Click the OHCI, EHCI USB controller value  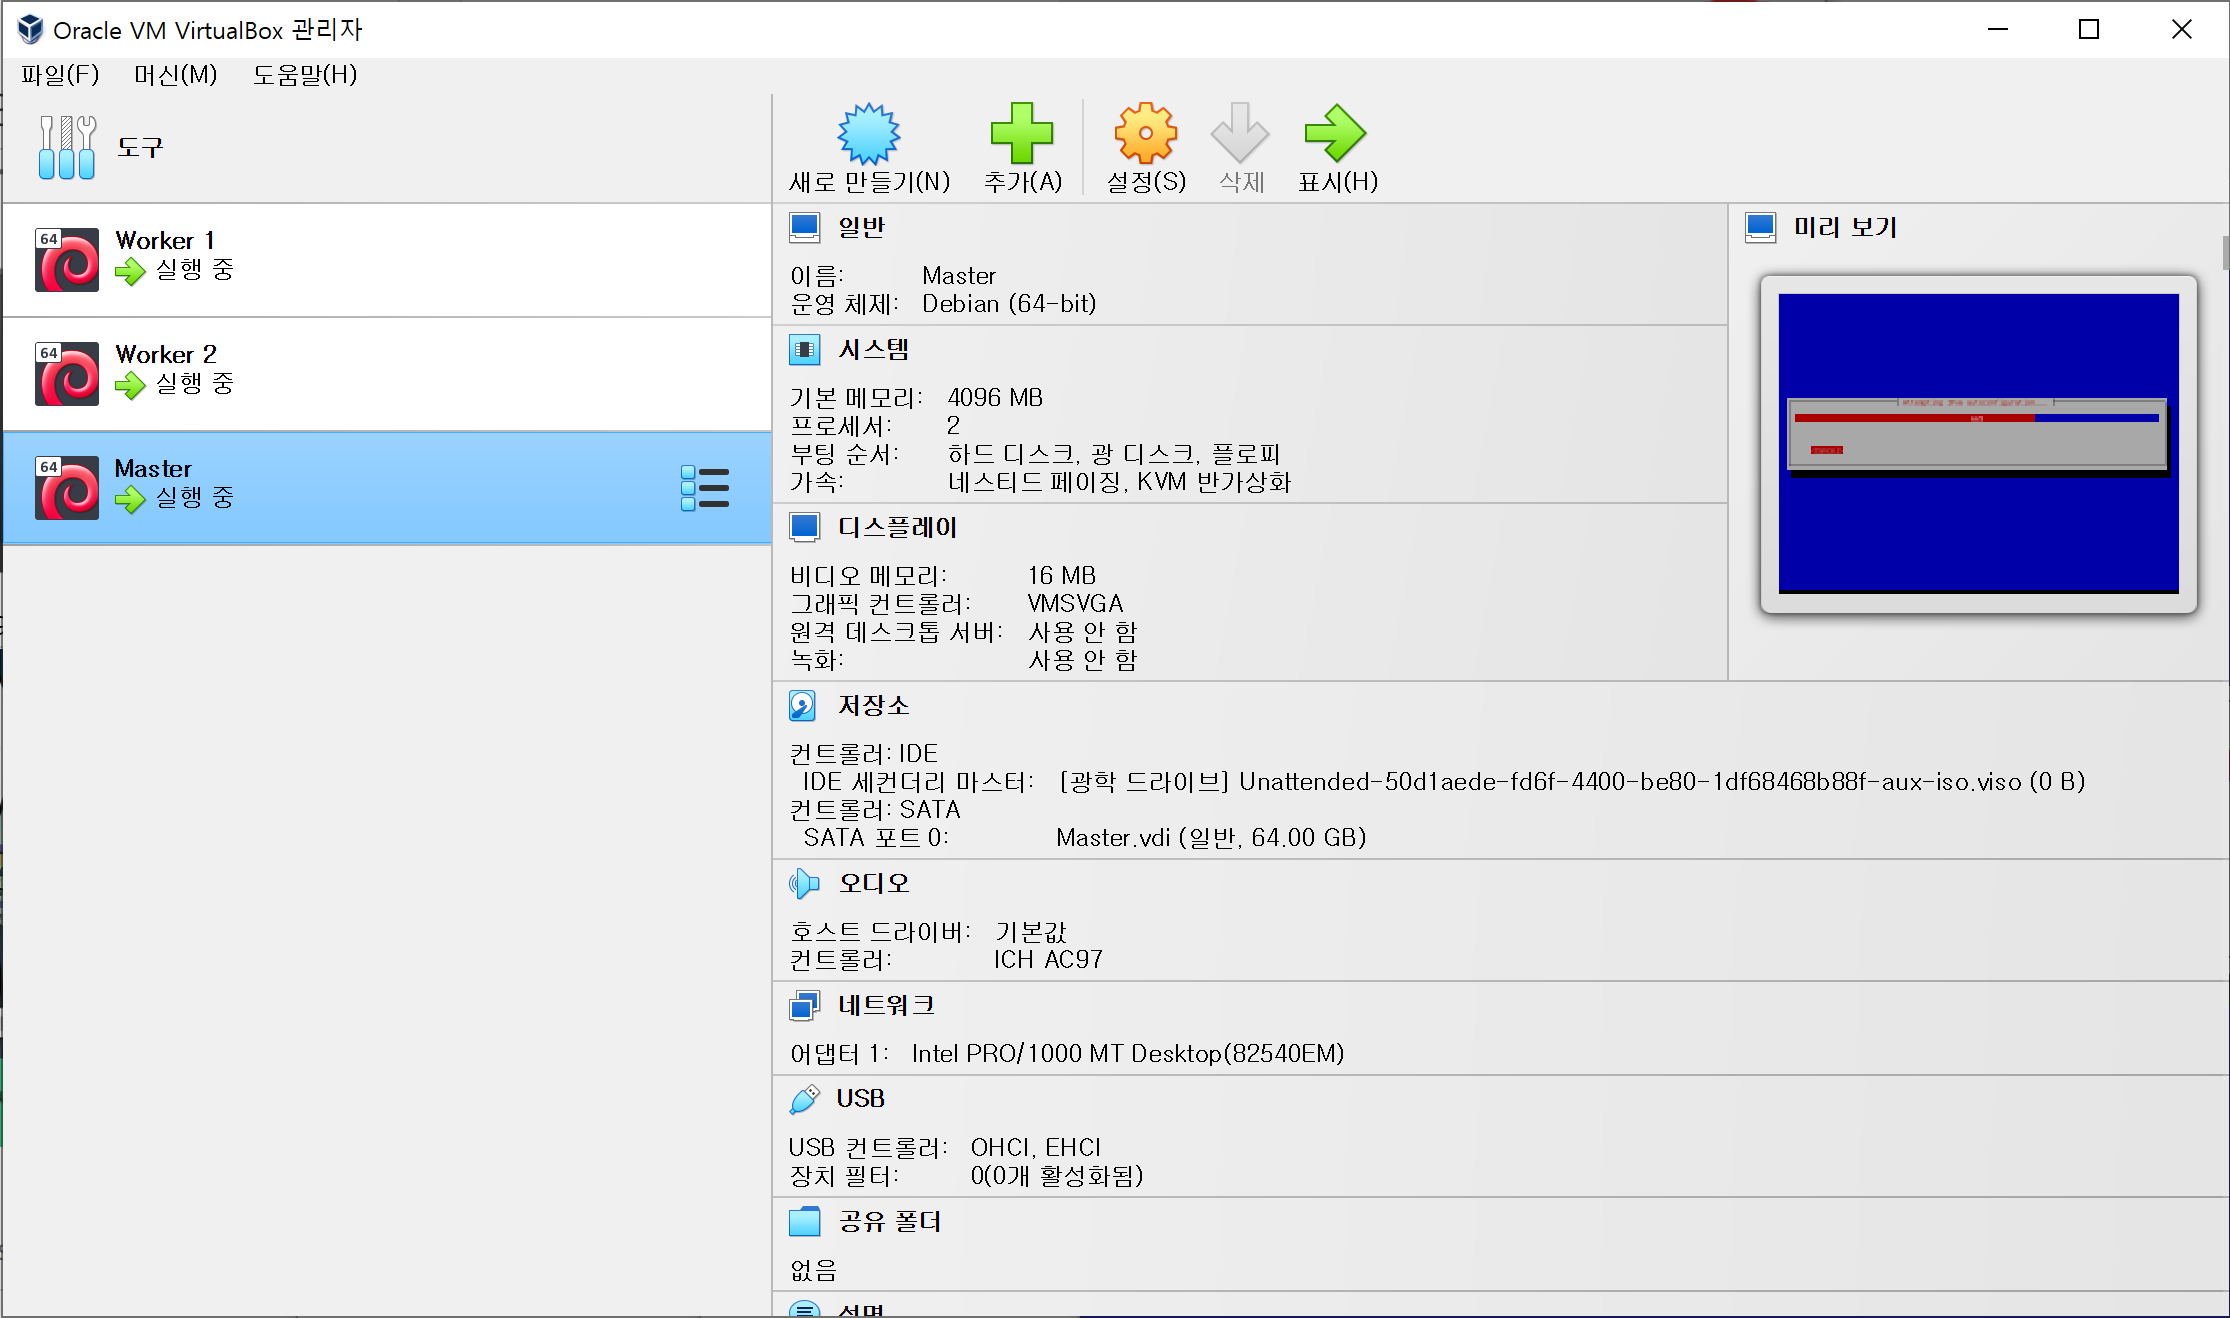[1036, 1148]
